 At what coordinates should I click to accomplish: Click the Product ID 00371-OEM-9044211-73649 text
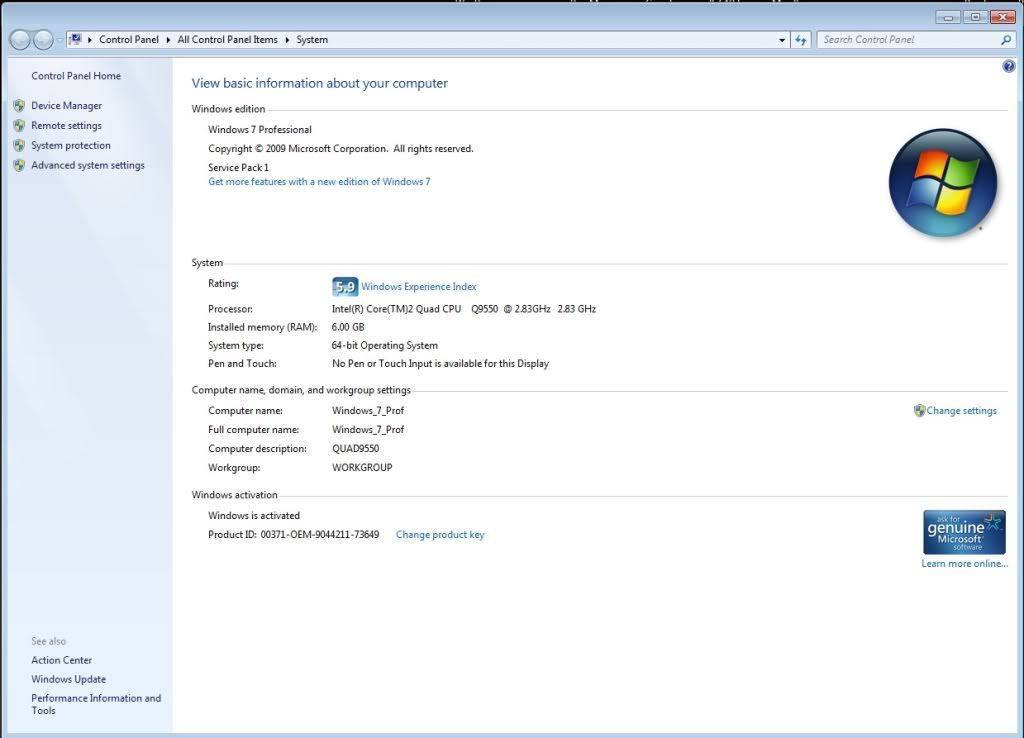(x=294, y=534)
